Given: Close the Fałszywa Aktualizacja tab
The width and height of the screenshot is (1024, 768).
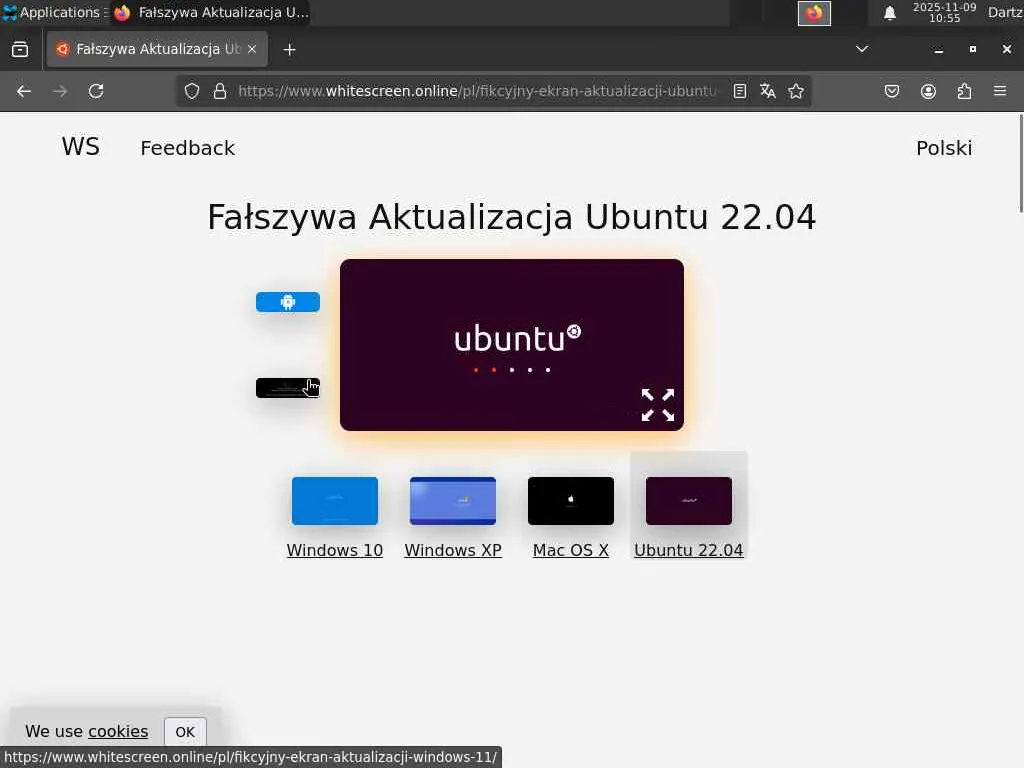Looking at the screenshot, I should (252, 49).
